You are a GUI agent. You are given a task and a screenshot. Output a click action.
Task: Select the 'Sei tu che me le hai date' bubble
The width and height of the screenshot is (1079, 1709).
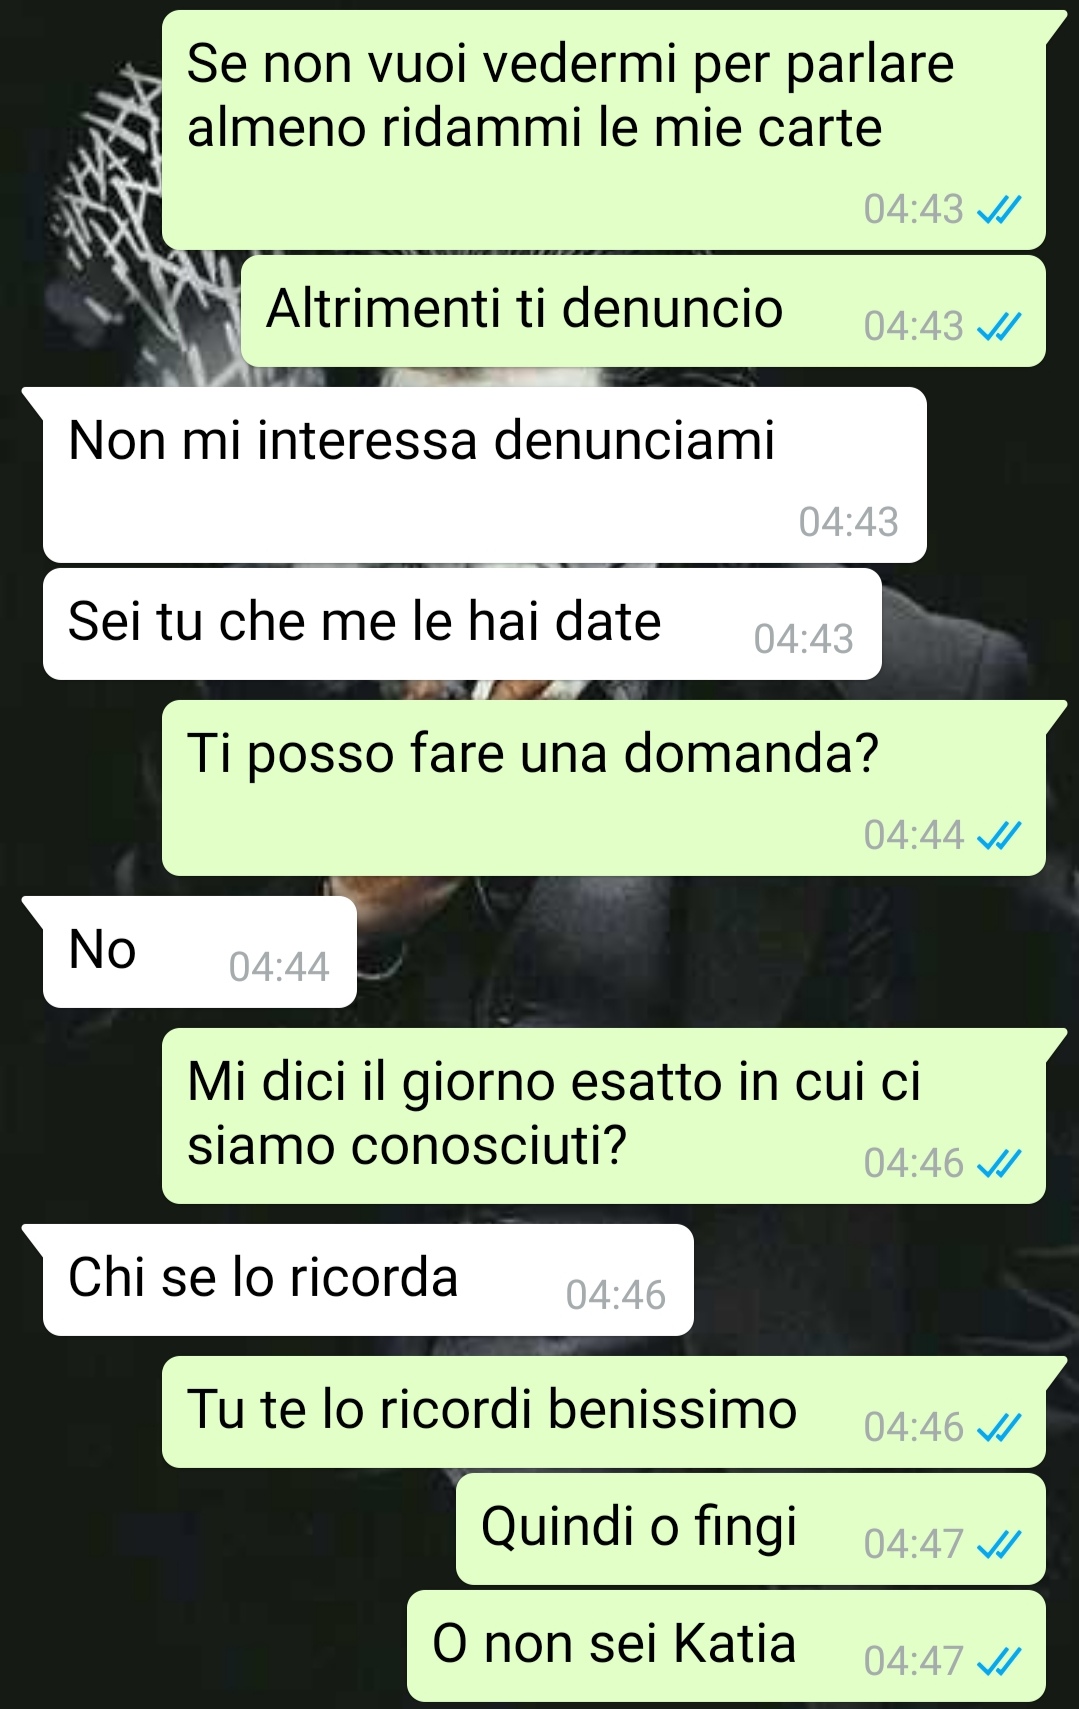(x=462, y=624)
